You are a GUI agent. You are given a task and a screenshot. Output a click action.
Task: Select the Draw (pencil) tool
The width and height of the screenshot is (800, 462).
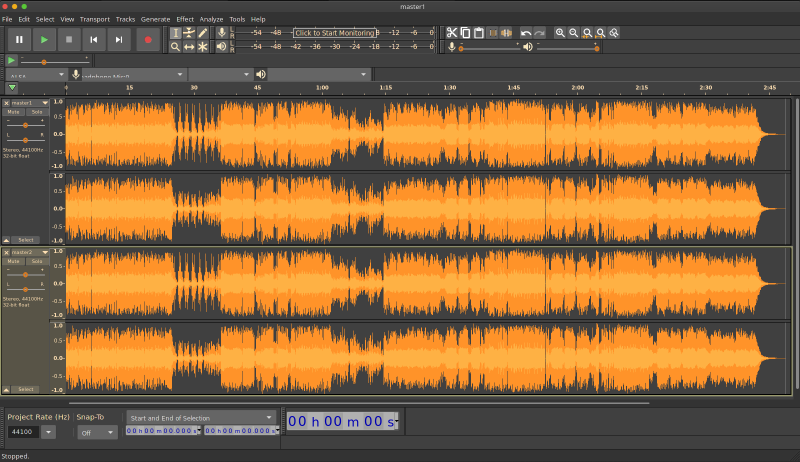pyautogui.click(x=203, y=32)
